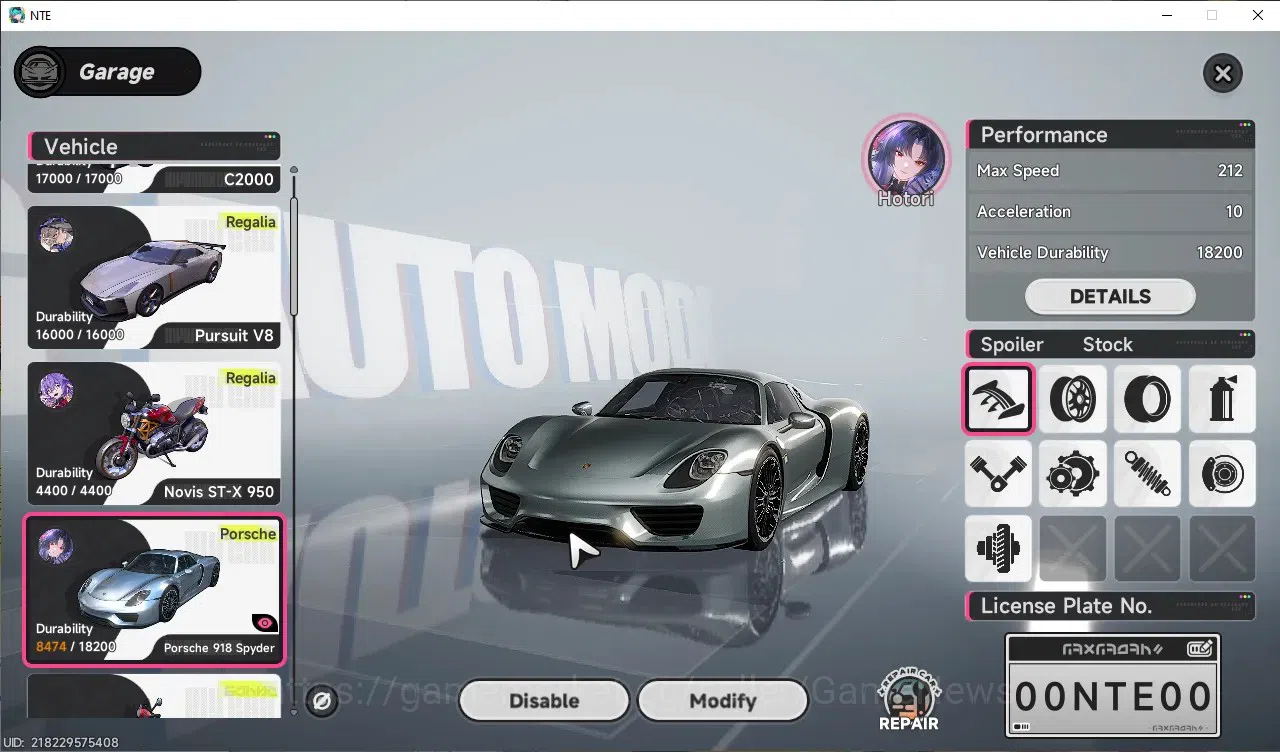Toggle the eye icon on Porsche card
Viewport: 1280px width, 752px height.
click(264, 622)
